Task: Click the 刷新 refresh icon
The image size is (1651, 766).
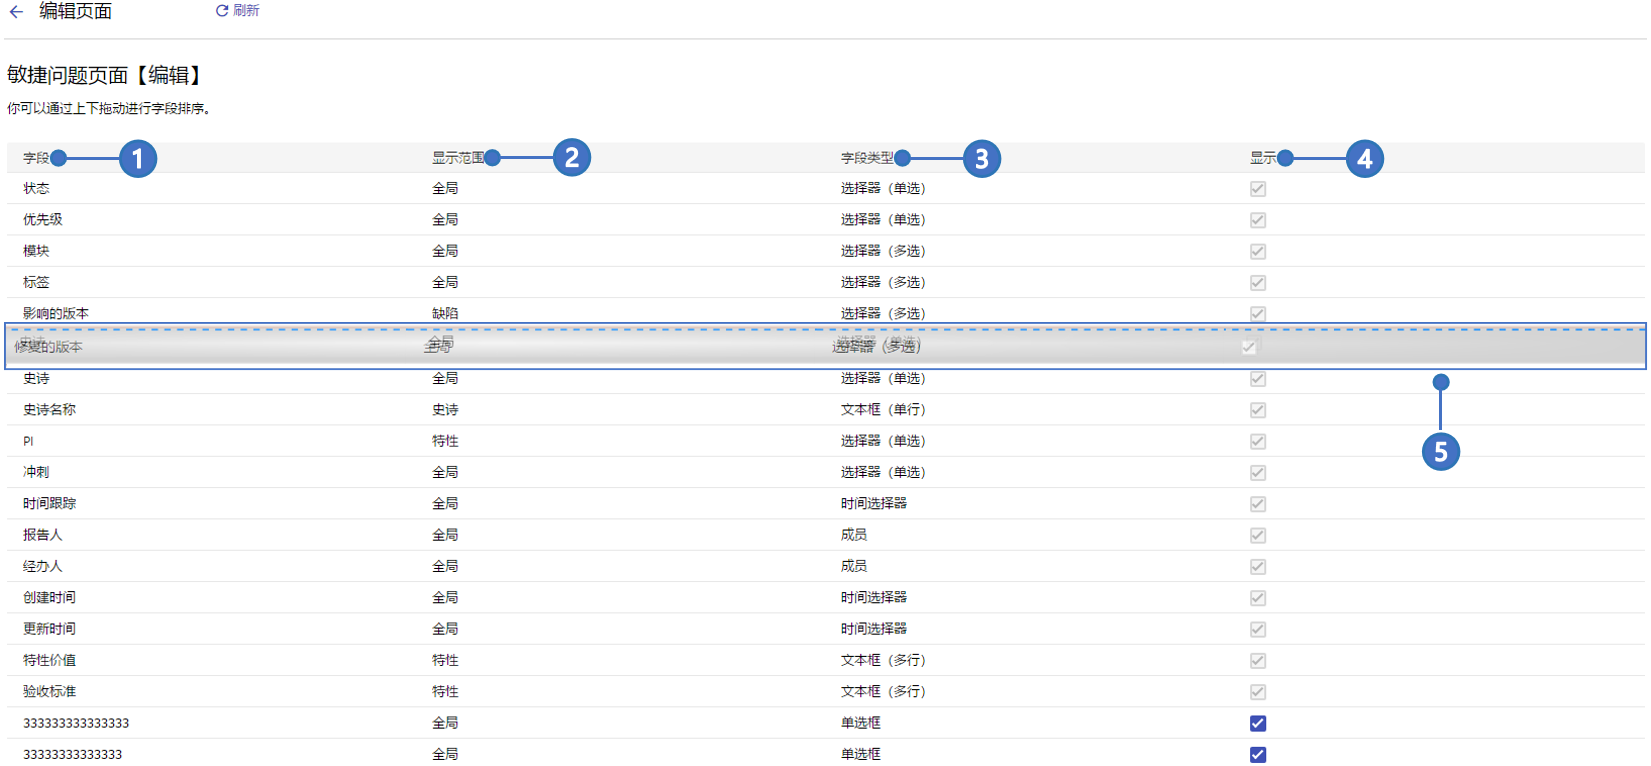Action: click(x=222, y=11)
